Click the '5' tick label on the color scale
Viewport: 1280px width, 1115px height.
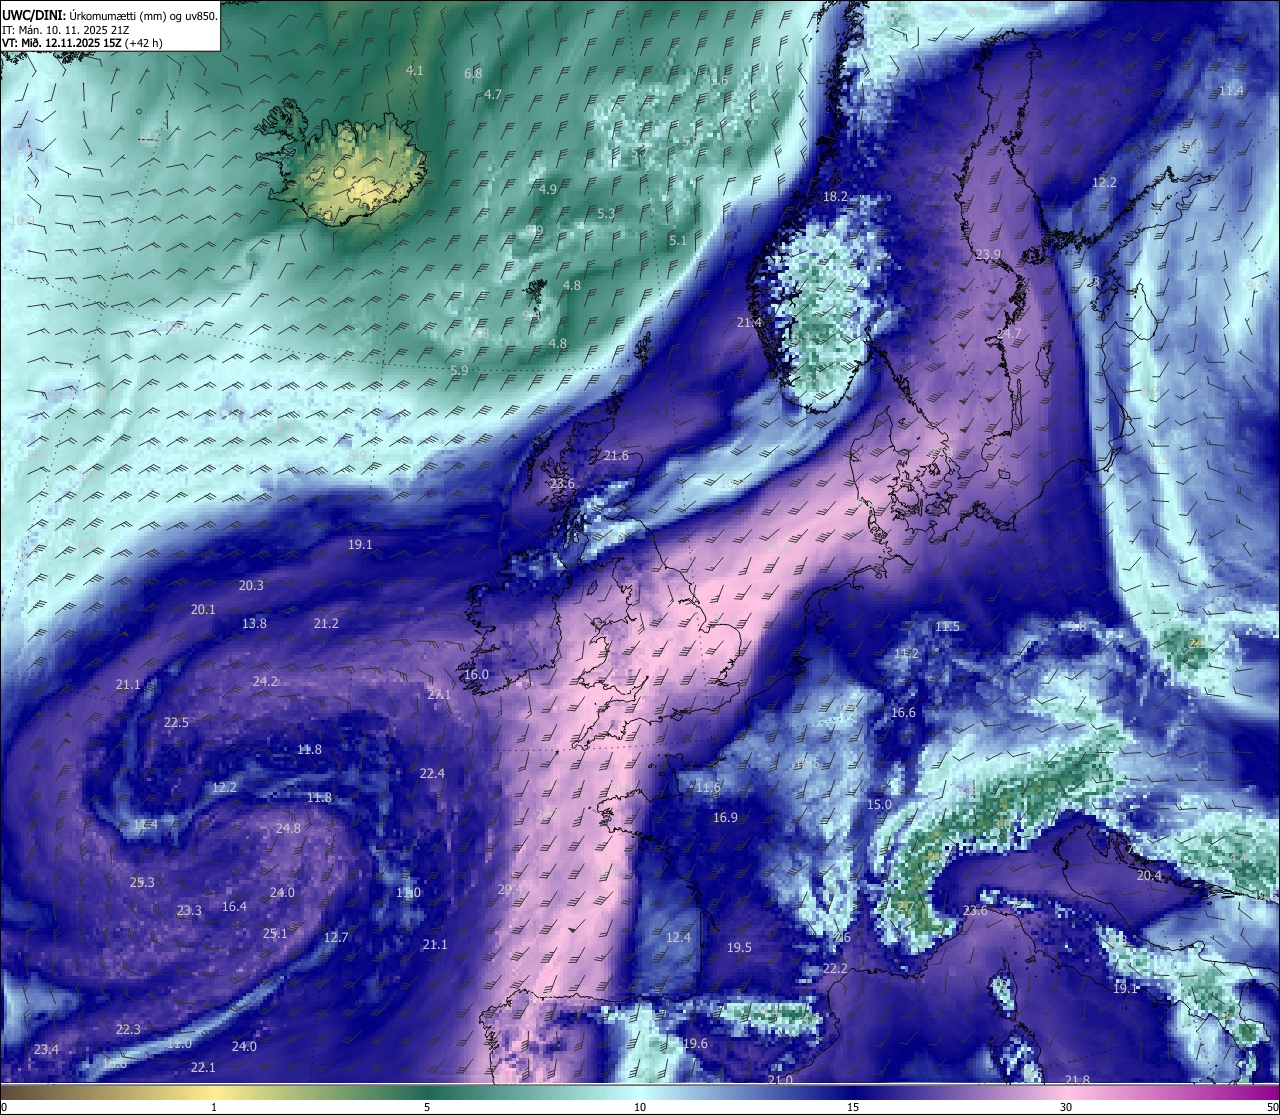[427, 1107]
